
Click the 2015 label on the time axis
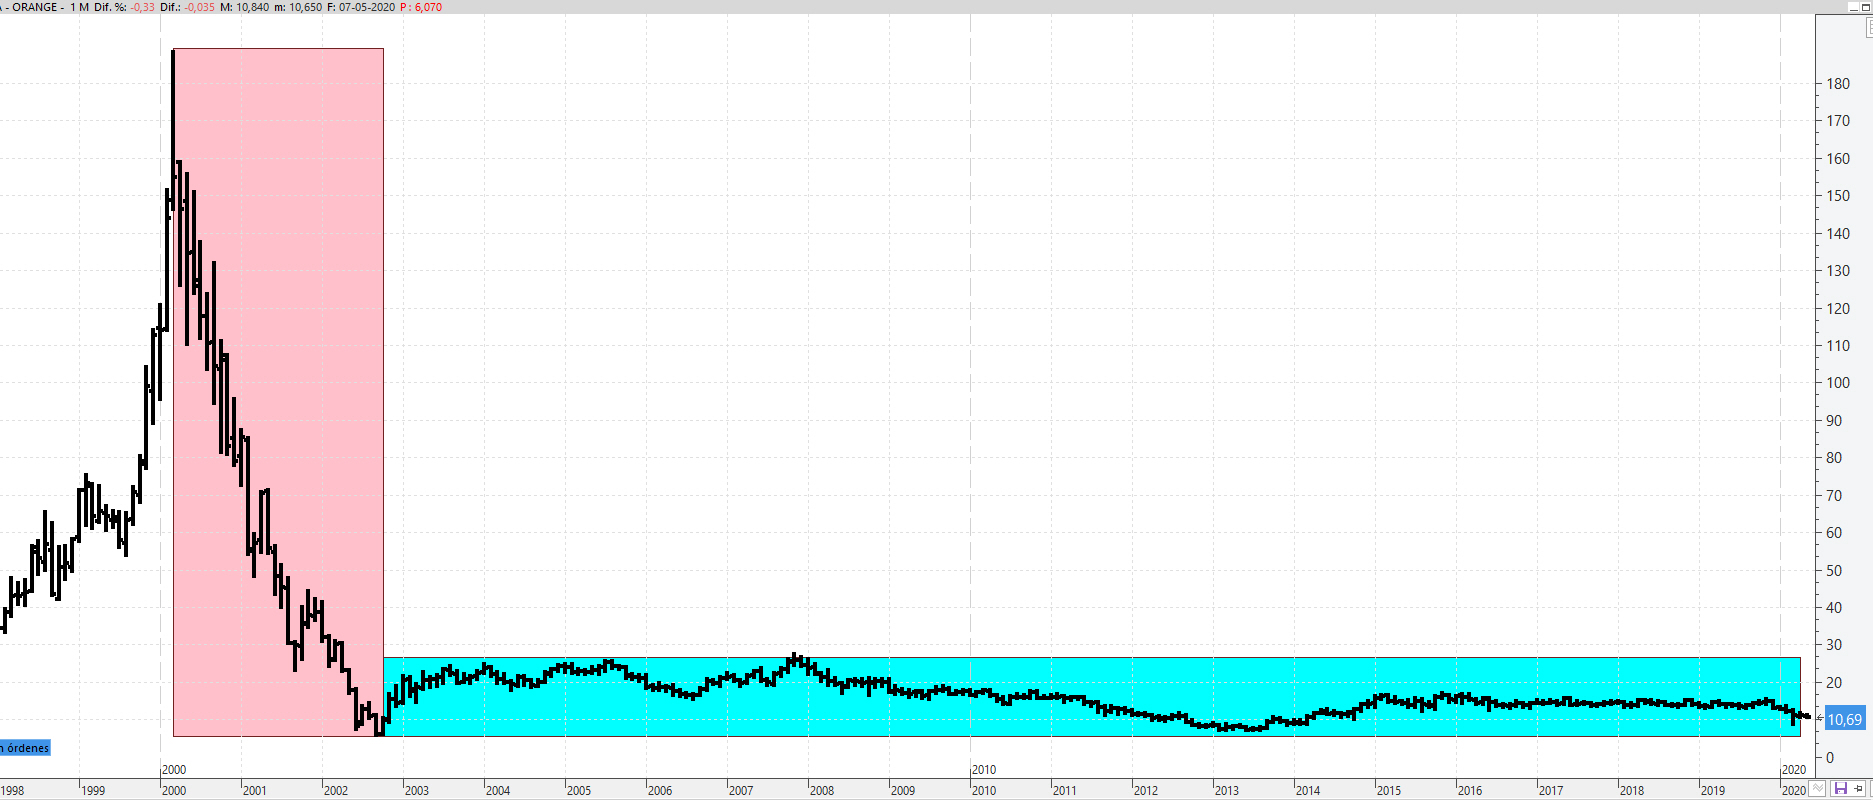(x=1389, y=790)
